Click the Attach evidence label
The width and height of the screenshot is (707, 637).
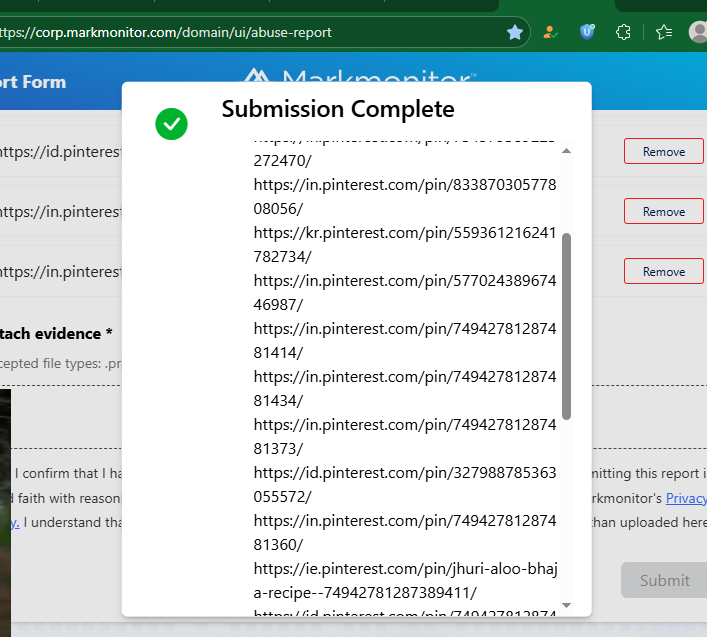(56, 334)
